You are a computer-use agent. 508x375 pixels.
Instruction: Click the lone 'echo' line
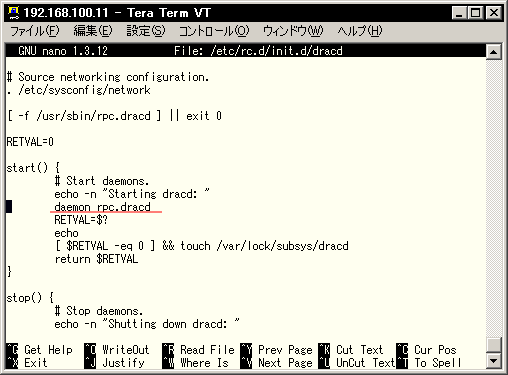point(66,233)
